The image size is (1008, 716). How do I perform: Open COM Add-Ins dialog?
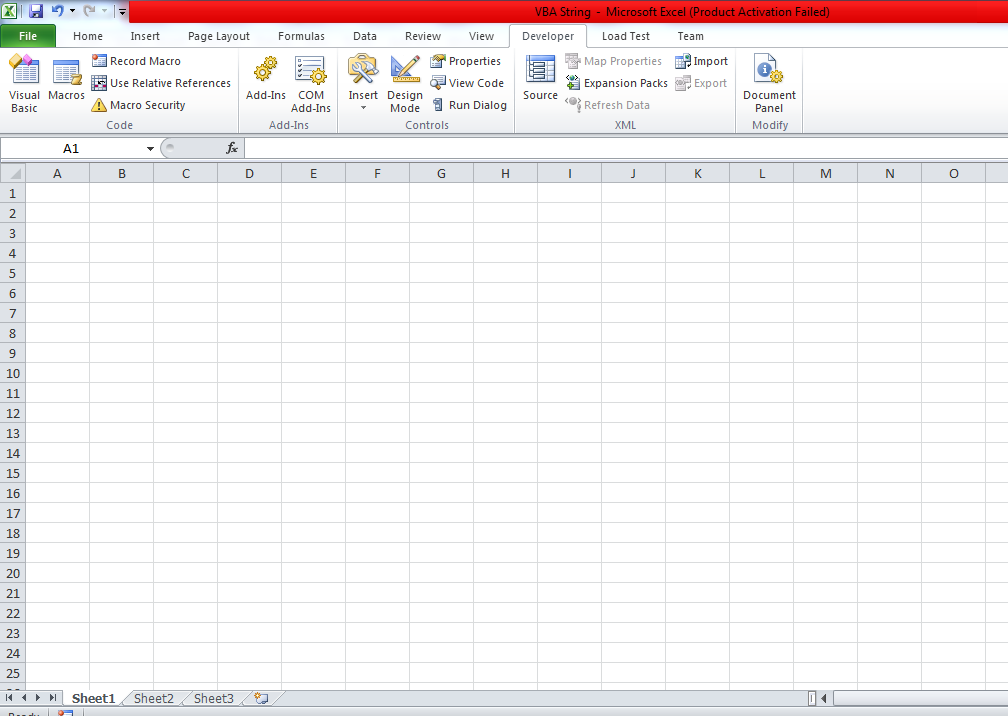(x=310, y=84)
